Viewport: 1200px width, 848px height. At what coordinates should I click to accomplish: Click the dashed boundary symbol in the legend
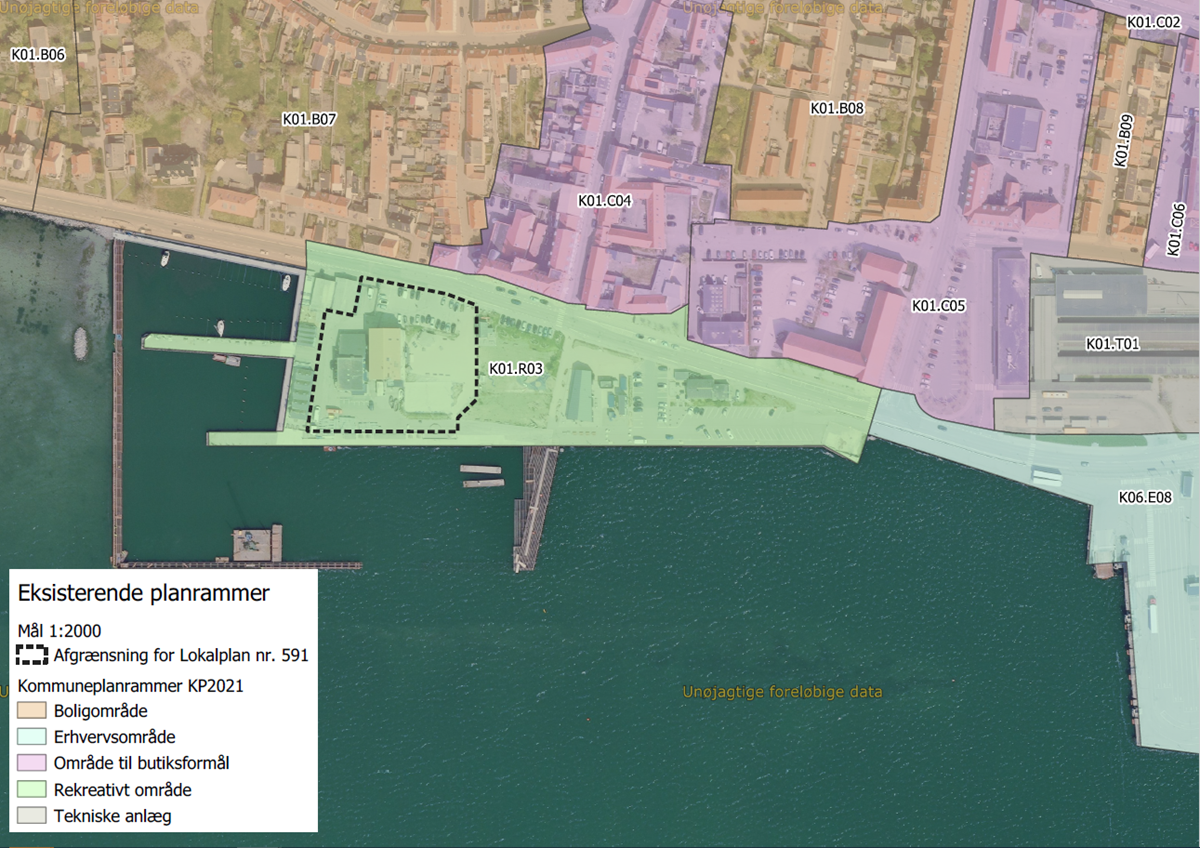33,656
